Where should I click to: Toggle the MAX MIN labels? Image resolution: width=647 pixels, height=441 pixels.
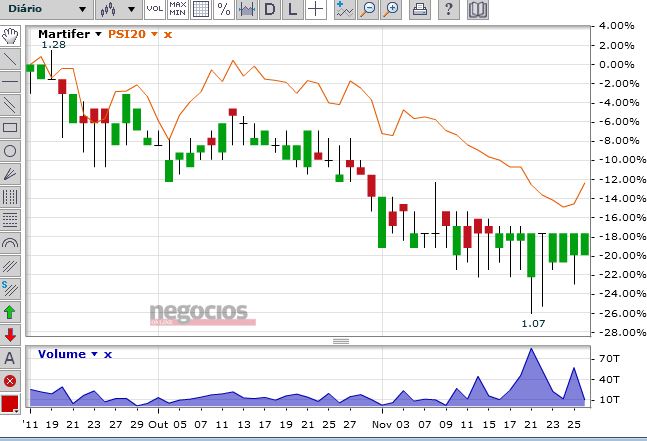click(178, 9)
